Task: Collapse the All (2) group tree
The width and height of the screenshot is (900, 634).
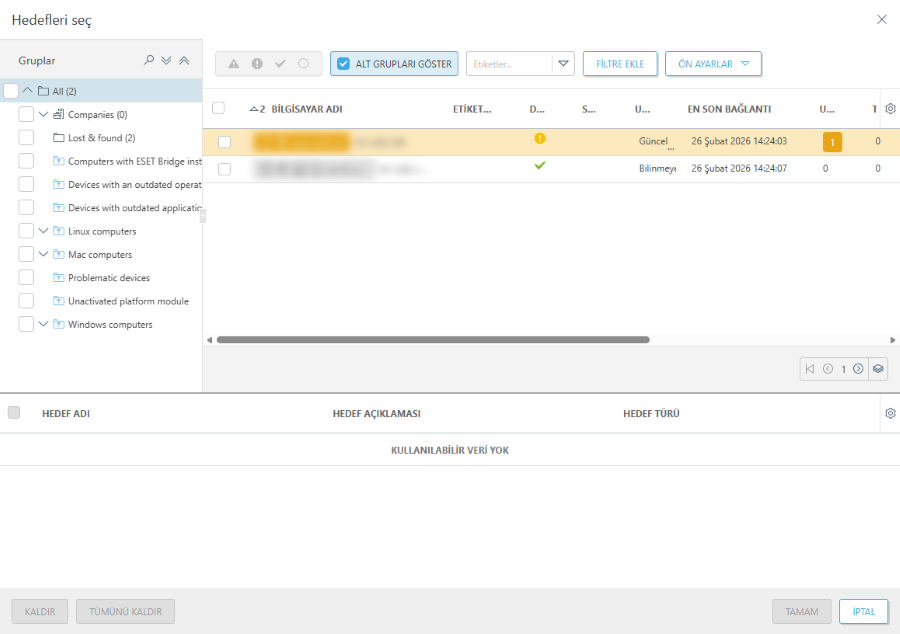Action: click(27, 90)
